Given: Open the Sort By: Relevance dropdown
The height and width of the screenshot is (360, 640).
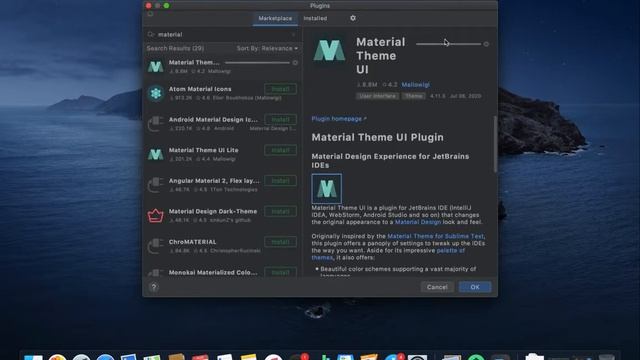Looking at the screenshot, I should click(267, 48).
